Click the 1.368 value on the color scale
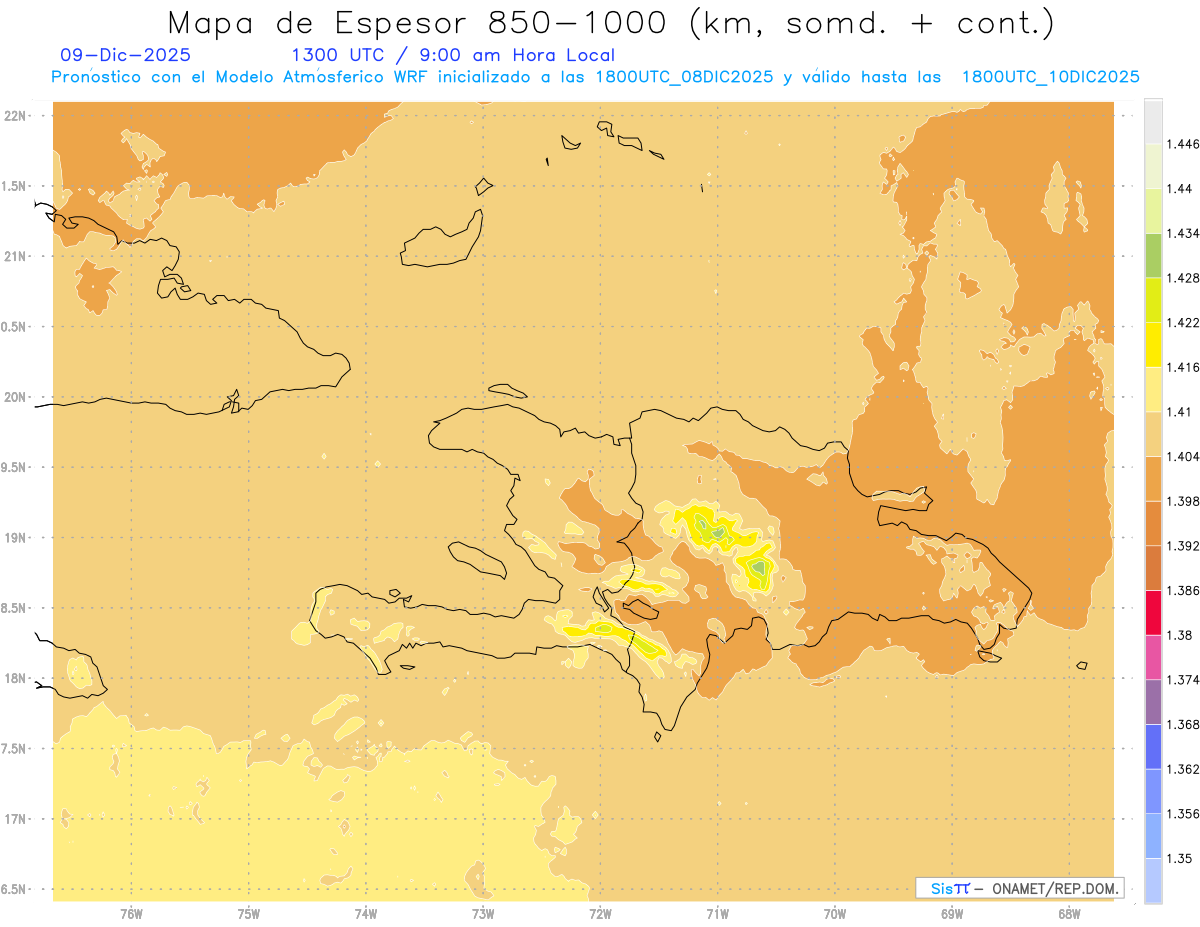Screen dimensions: 1200x927 (1182, 724)
